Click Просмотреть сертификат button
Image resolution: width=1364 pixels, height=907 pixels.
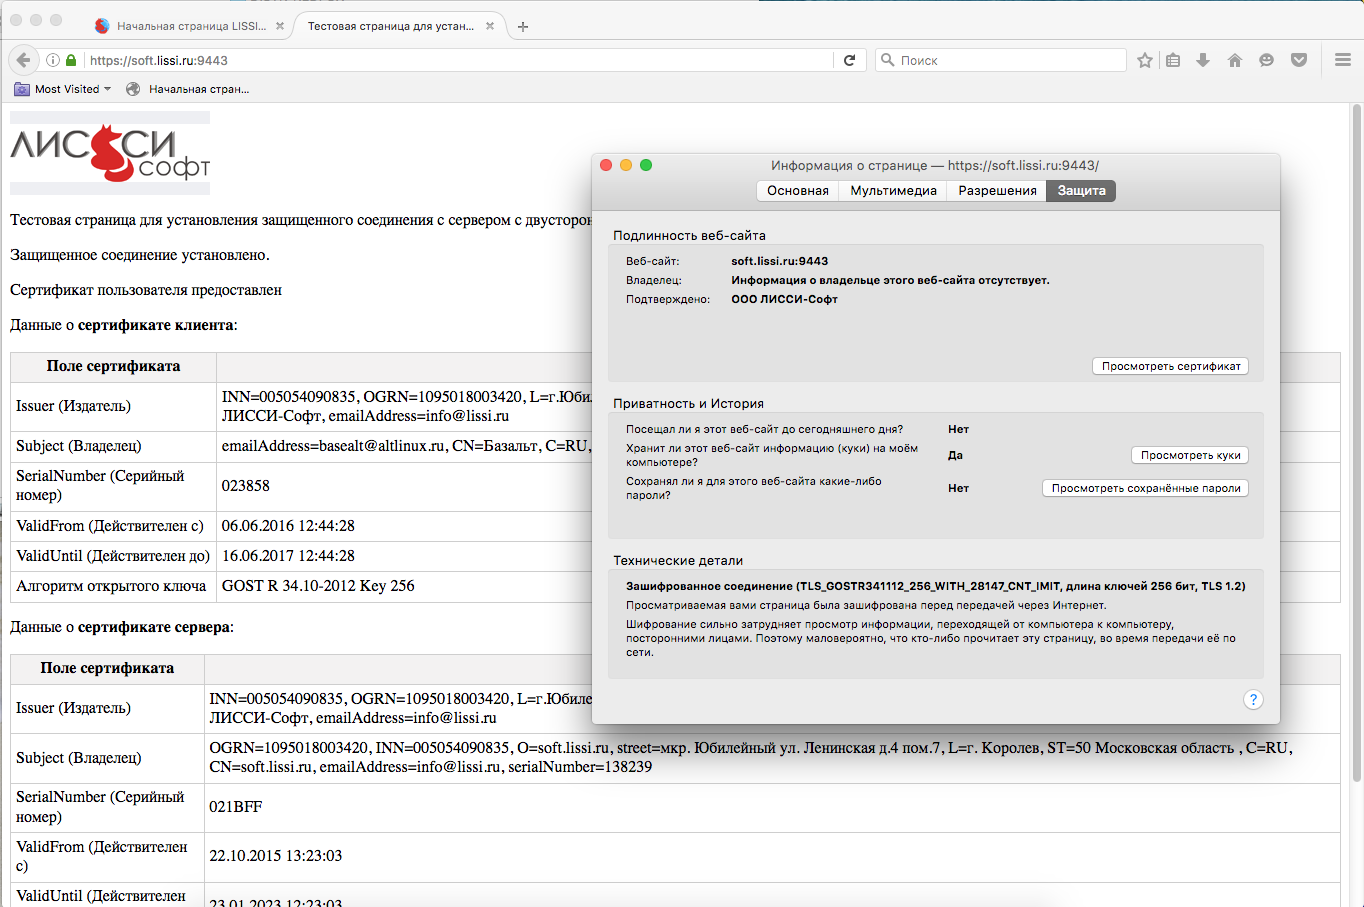pyautogui.click(x=1170, y=367)
